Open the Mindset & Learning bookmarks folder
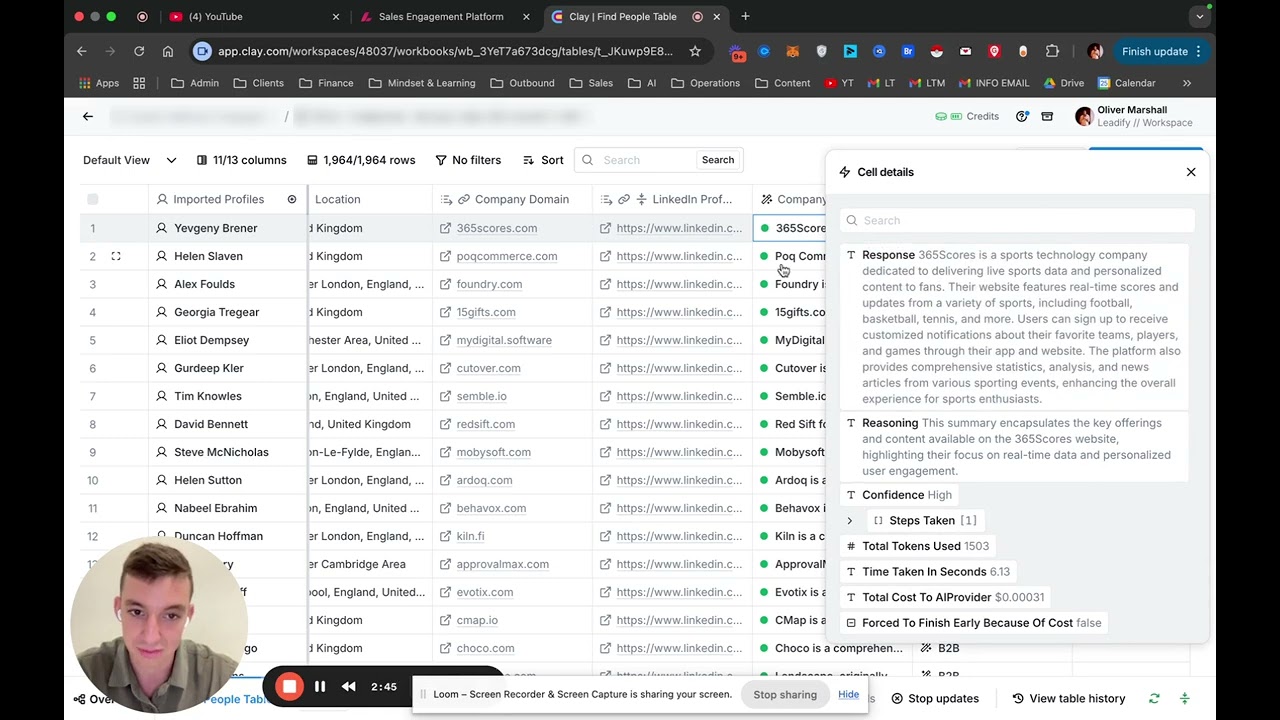Screen dimensions: 1280x720 (421, 83)
